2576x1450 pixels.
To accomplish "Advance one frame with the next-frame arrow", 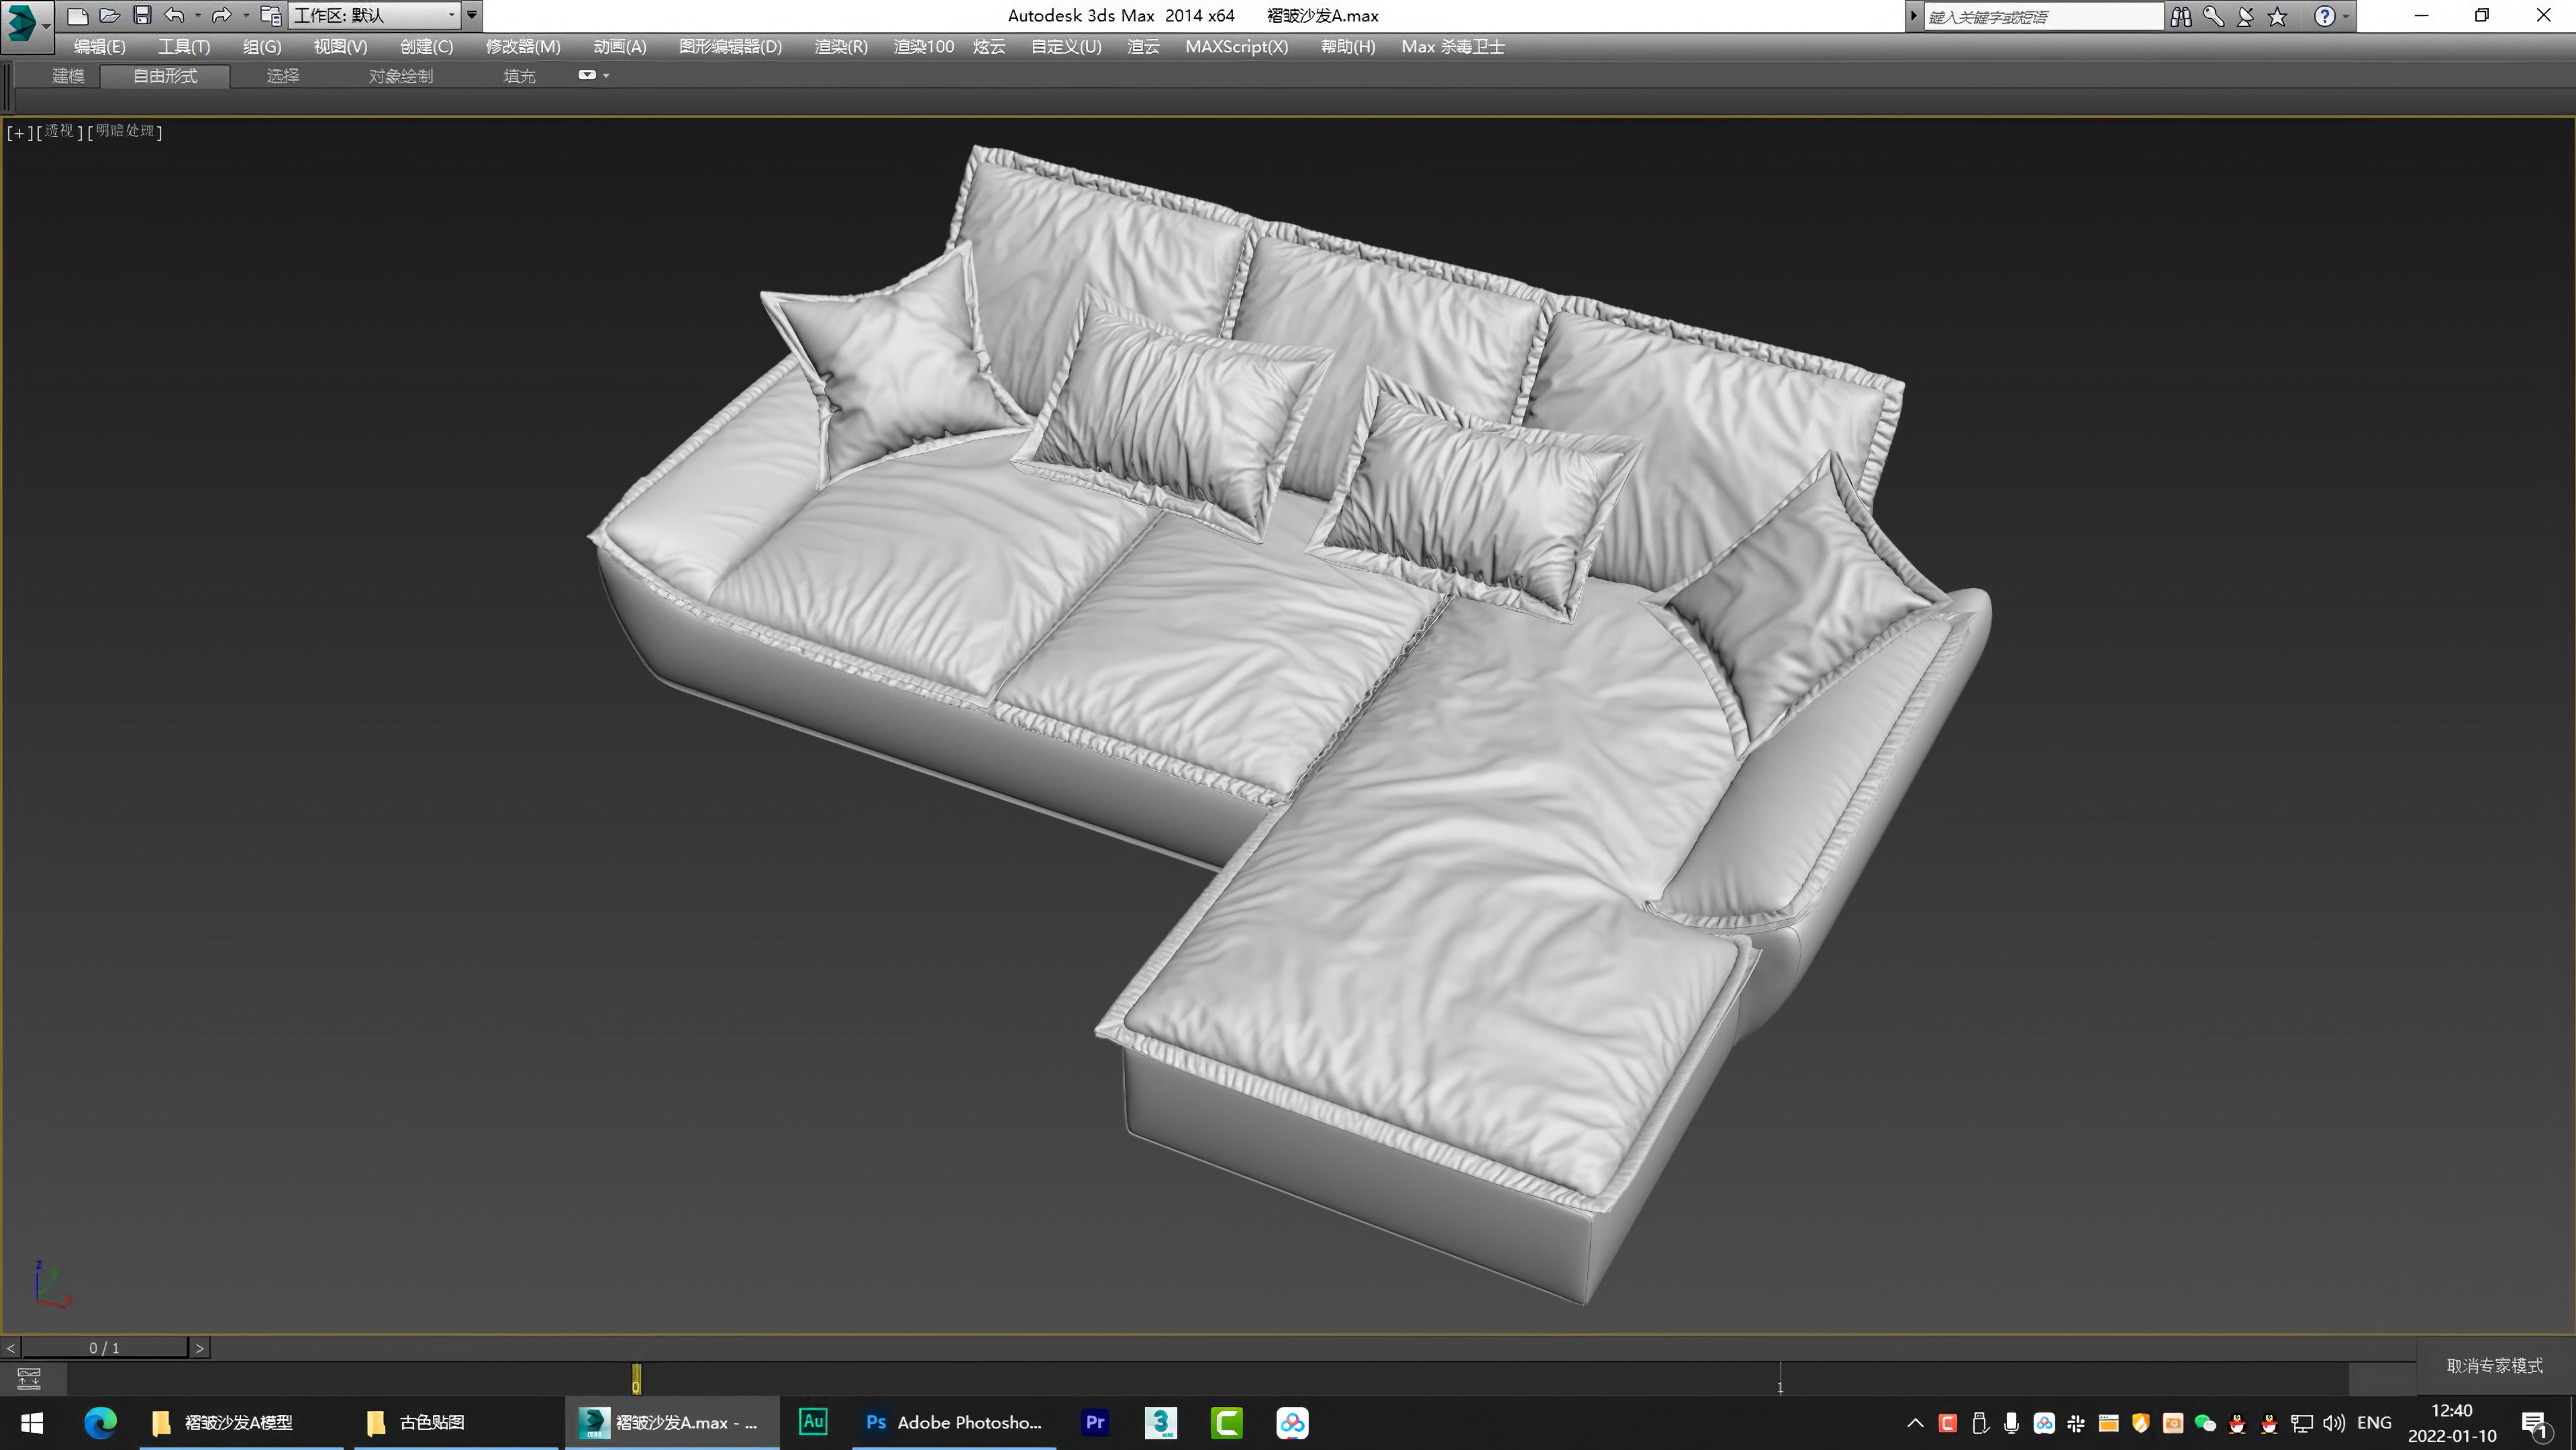I will (199, 1347).
